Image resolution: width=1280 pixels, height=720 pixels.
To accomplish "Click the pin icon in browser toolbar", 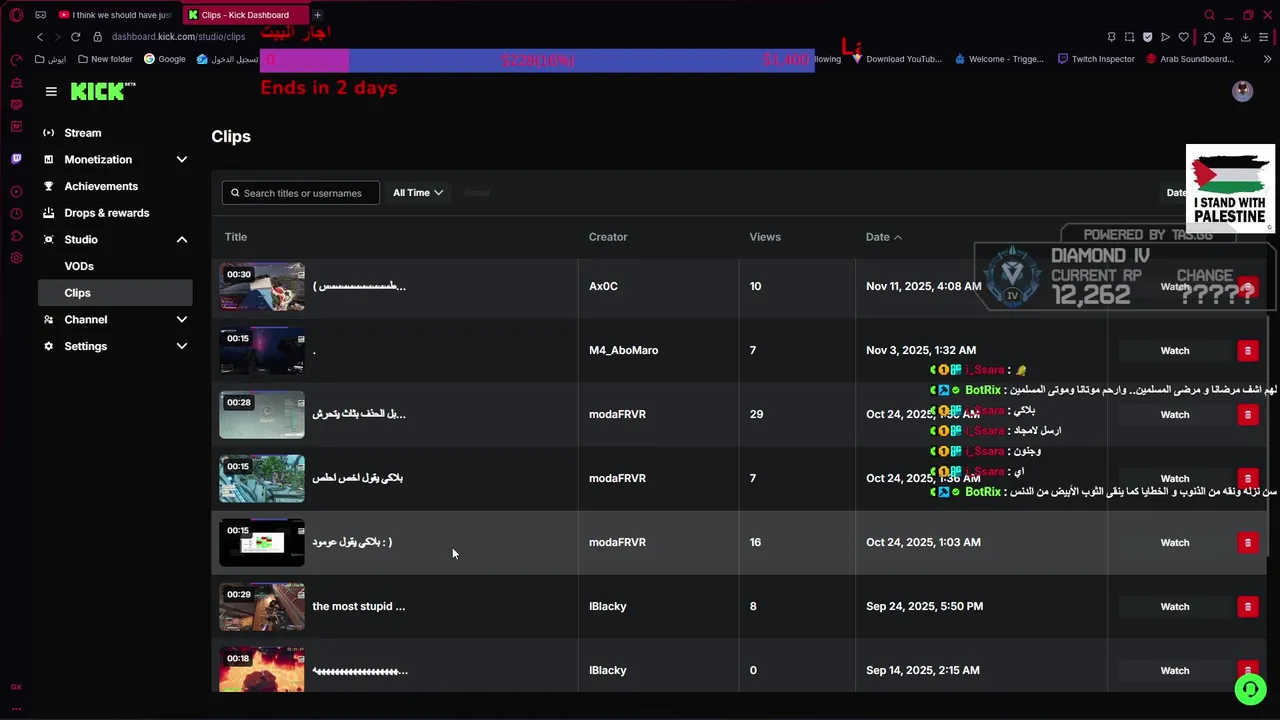I will (1111, 37).
